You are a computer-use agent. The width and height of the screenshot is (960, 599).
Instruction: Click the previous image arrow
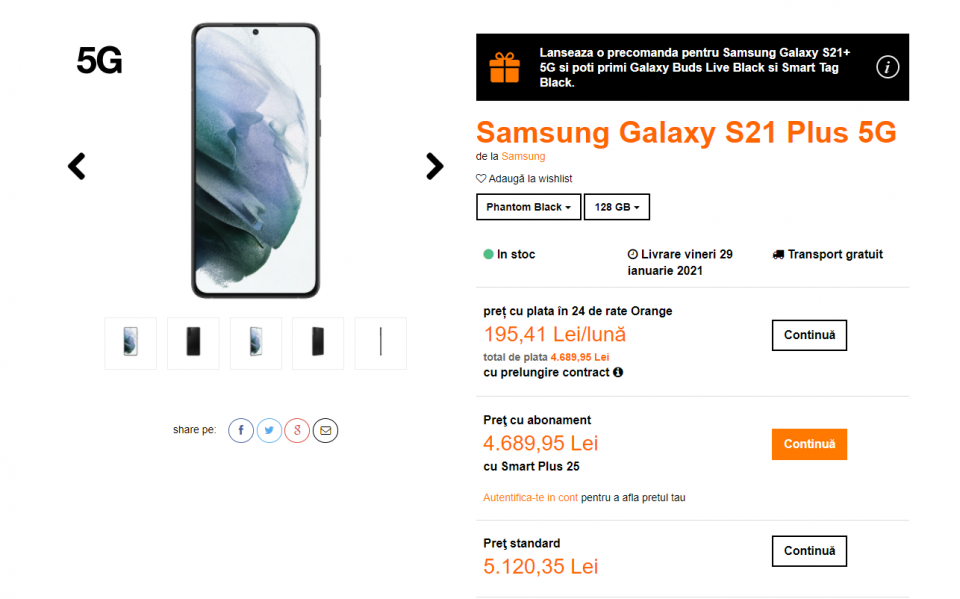(x=77, y=166)
